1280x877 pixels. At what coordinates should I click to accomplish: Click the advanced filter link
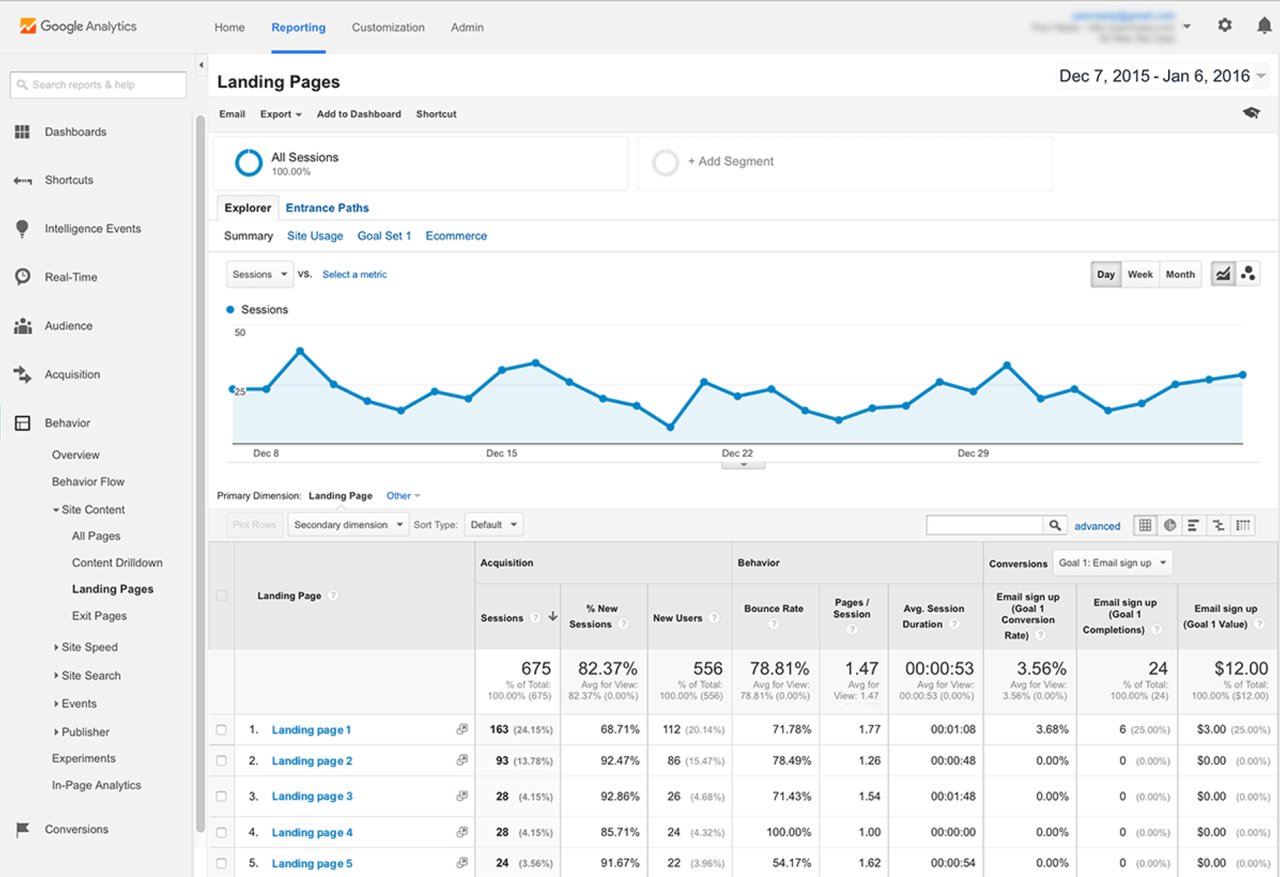1097,525
